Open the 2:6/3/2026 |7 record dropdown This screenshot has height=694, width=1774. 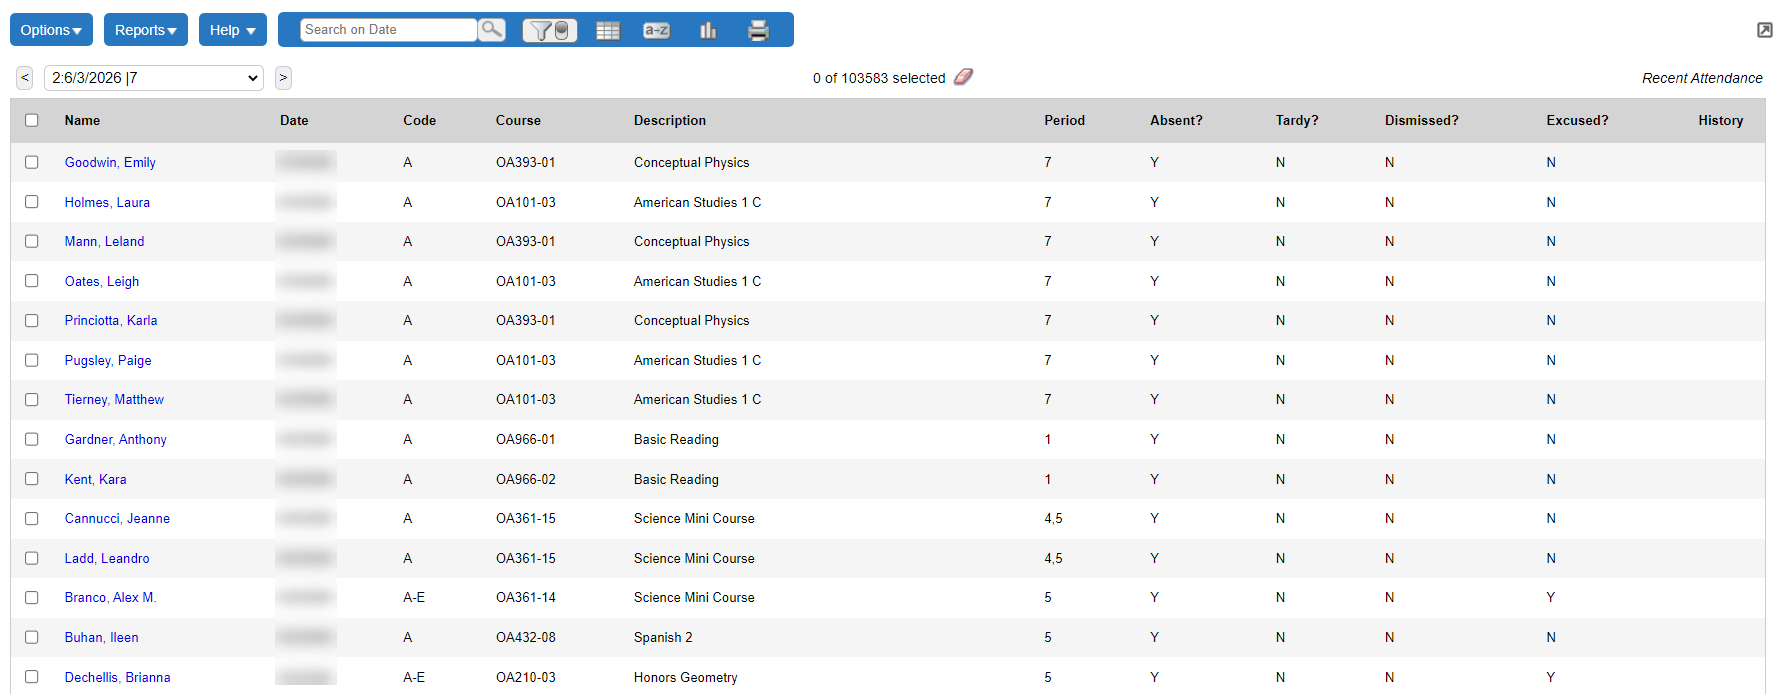(154, 78)
